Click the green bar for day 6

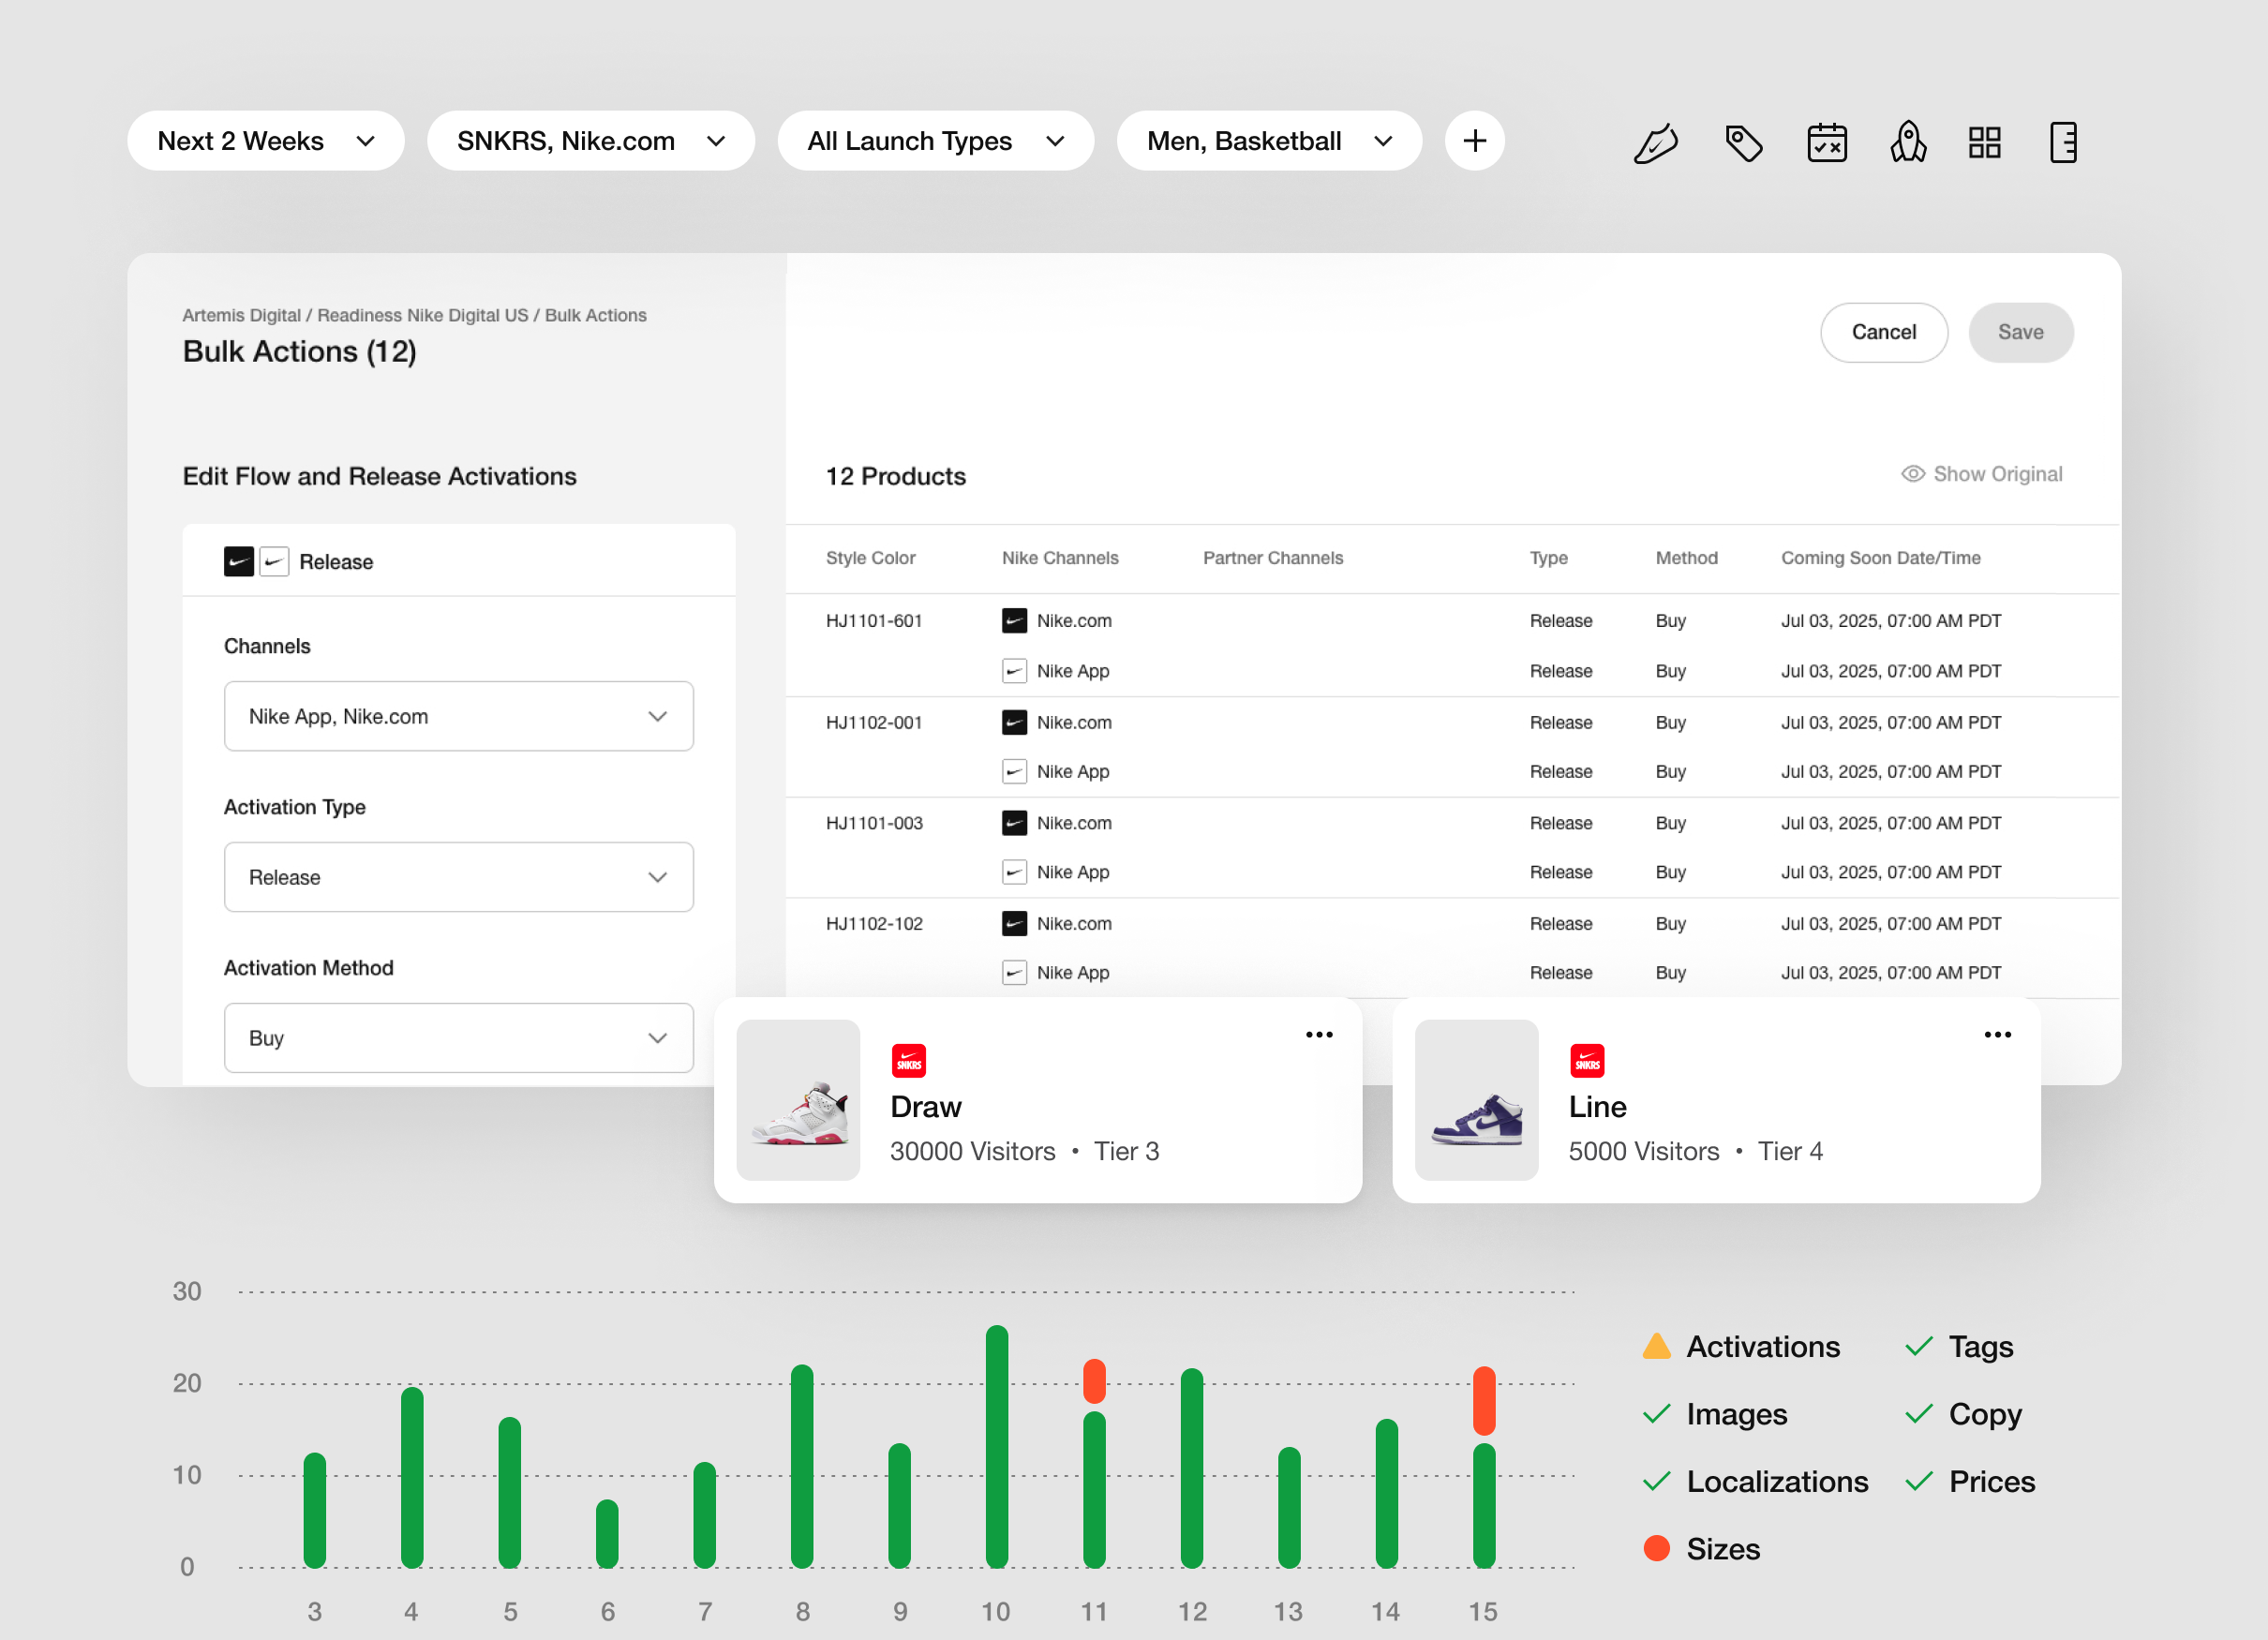pyautogui.click(x=607, y=1534)
